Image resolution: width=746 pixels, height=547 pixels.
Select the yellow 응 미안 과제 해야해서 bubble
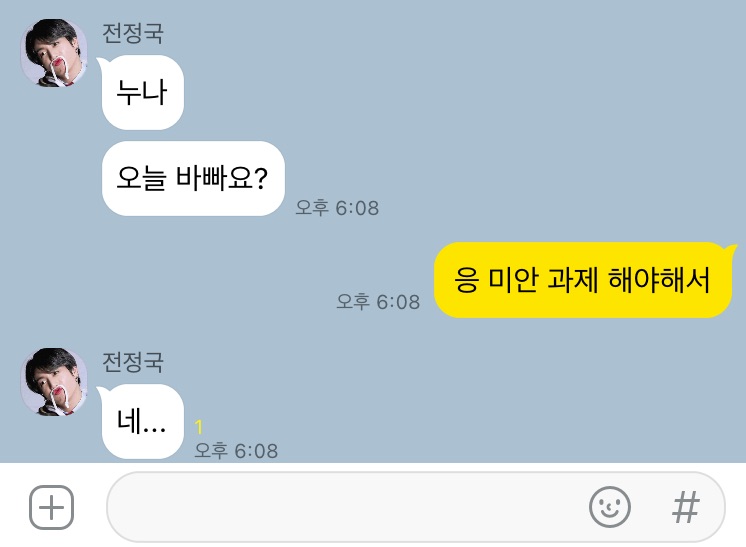coord(582,280)
